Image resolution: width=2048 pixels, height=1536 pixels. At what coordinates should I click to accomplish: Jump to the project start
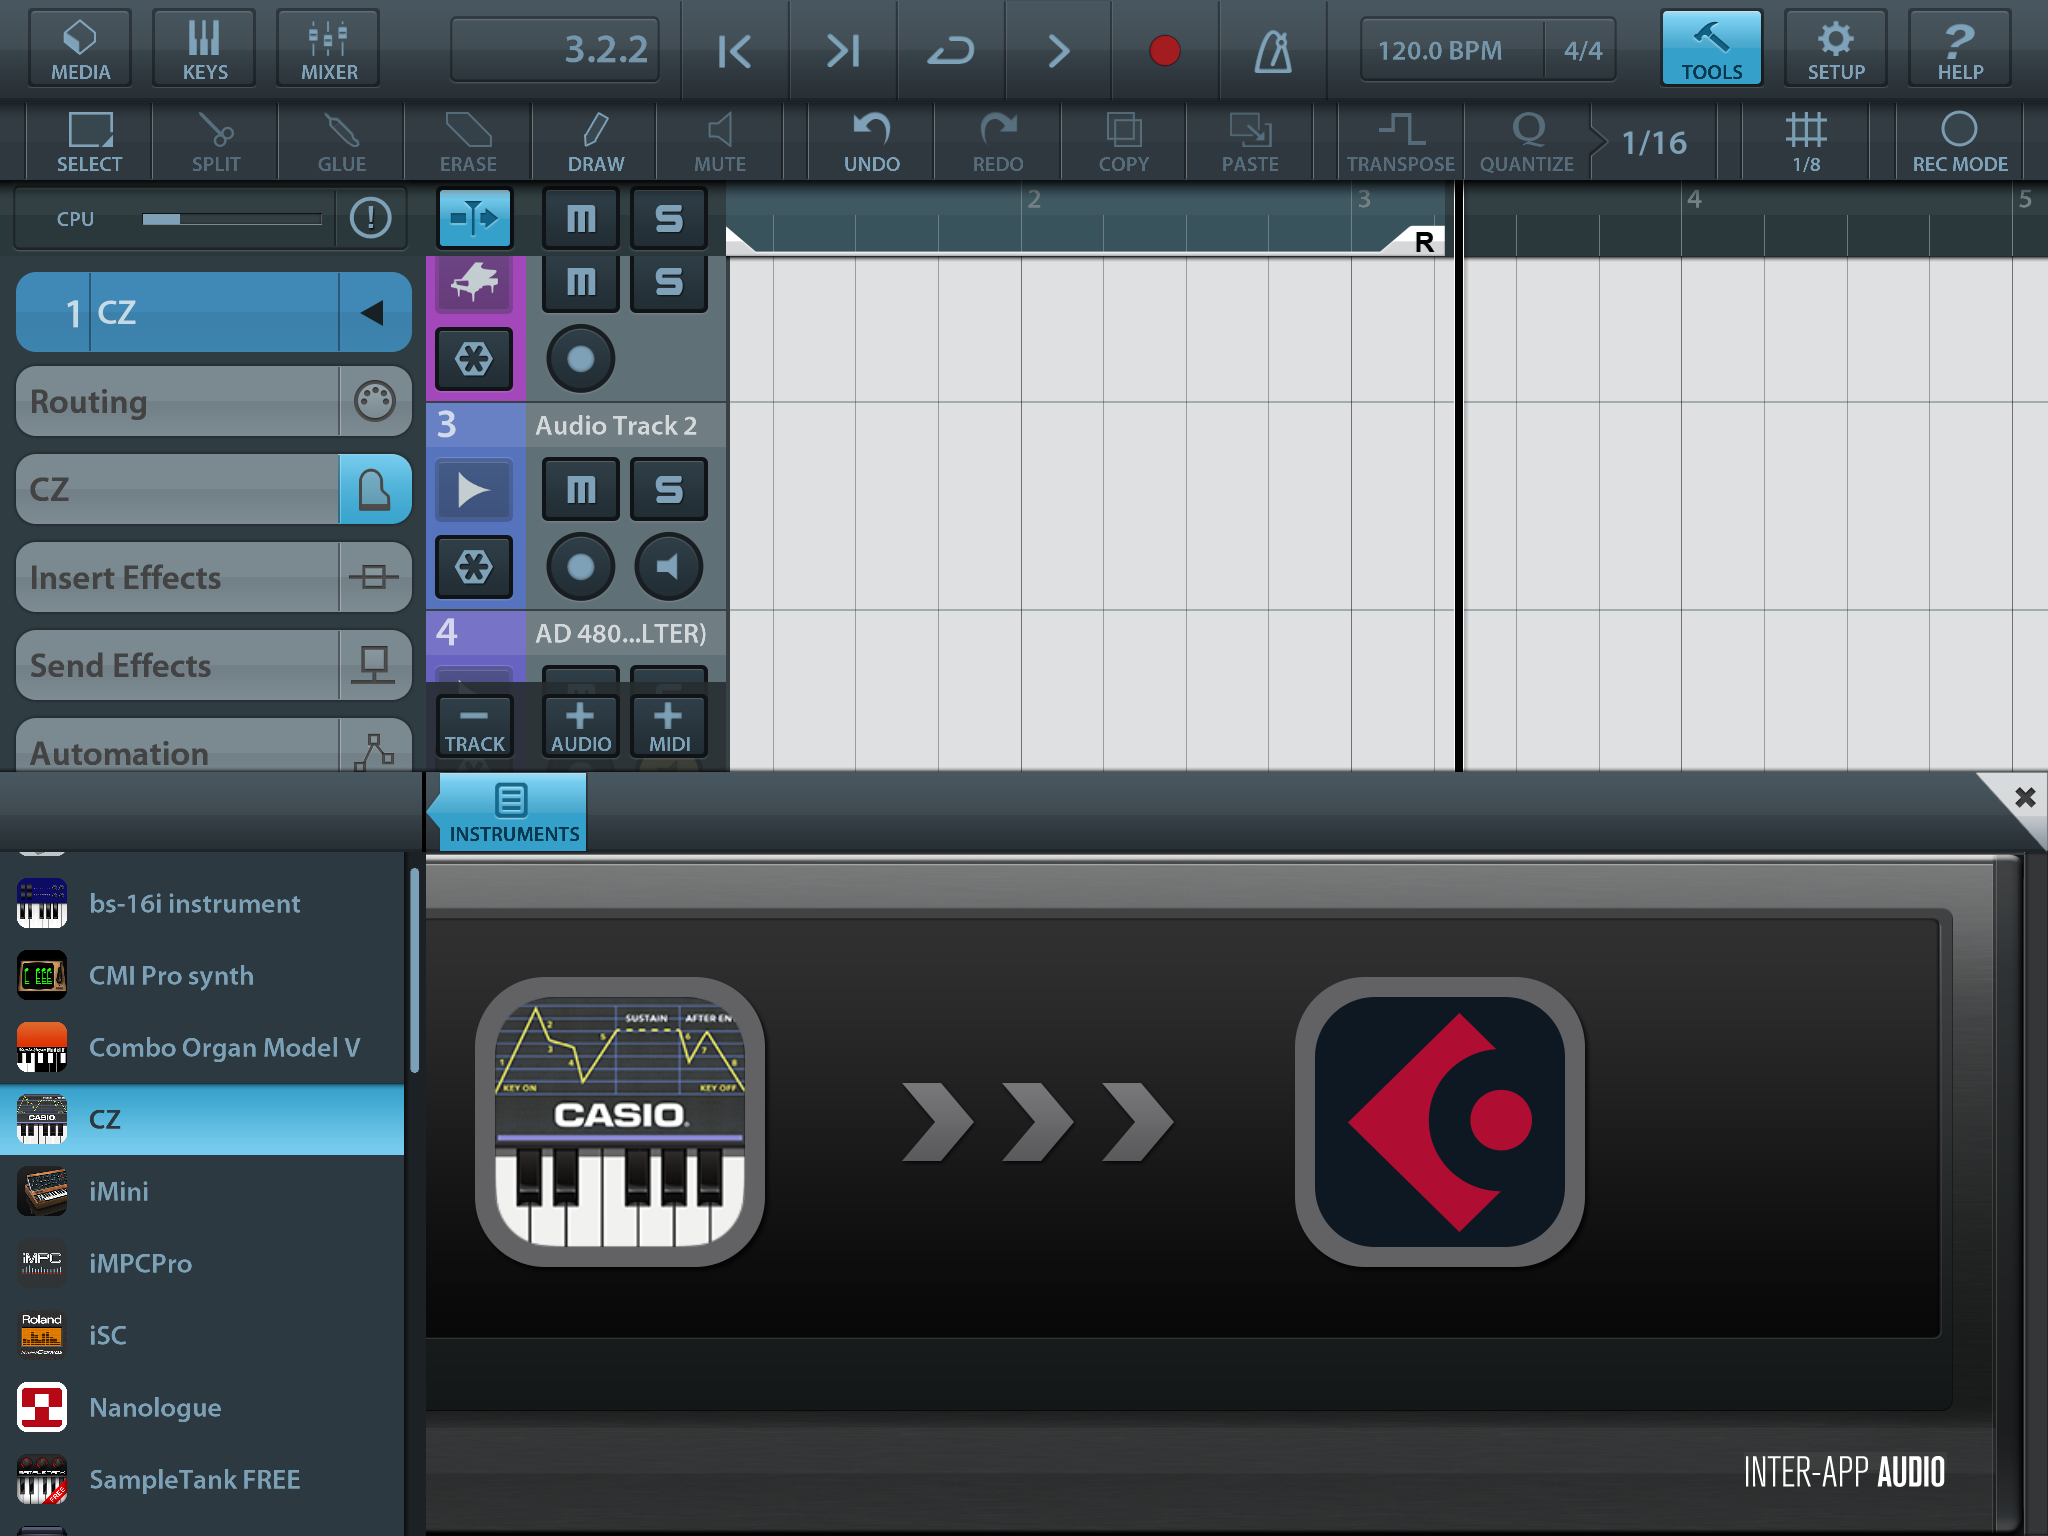(735, 50)
